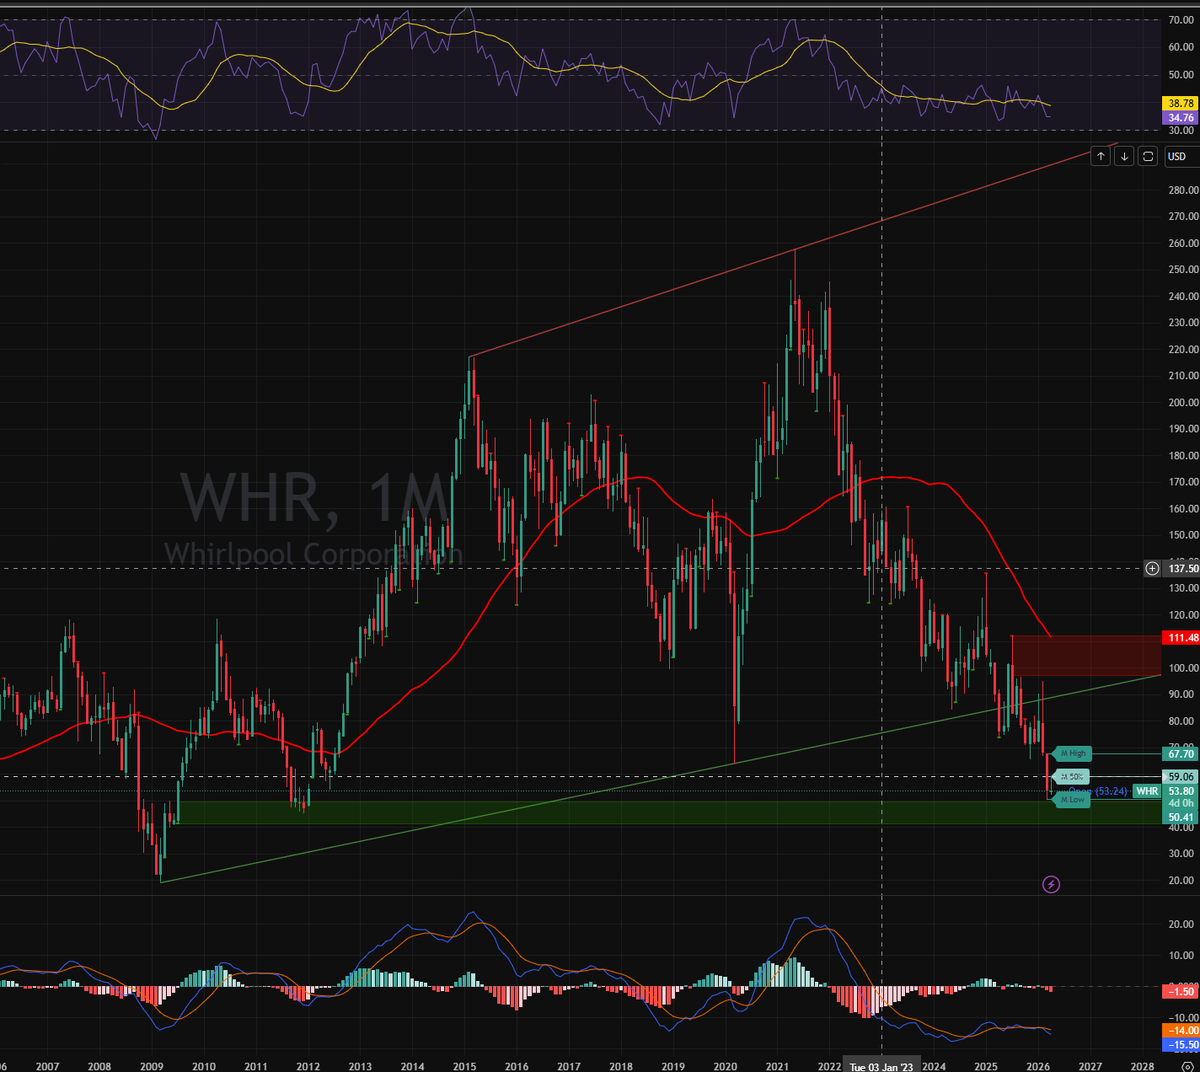
Task: Click the 280.00 price scale label
Action: (1182, 190)
